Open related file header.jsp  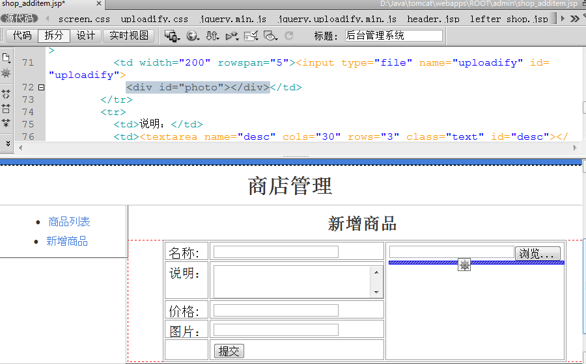[433, 19]
